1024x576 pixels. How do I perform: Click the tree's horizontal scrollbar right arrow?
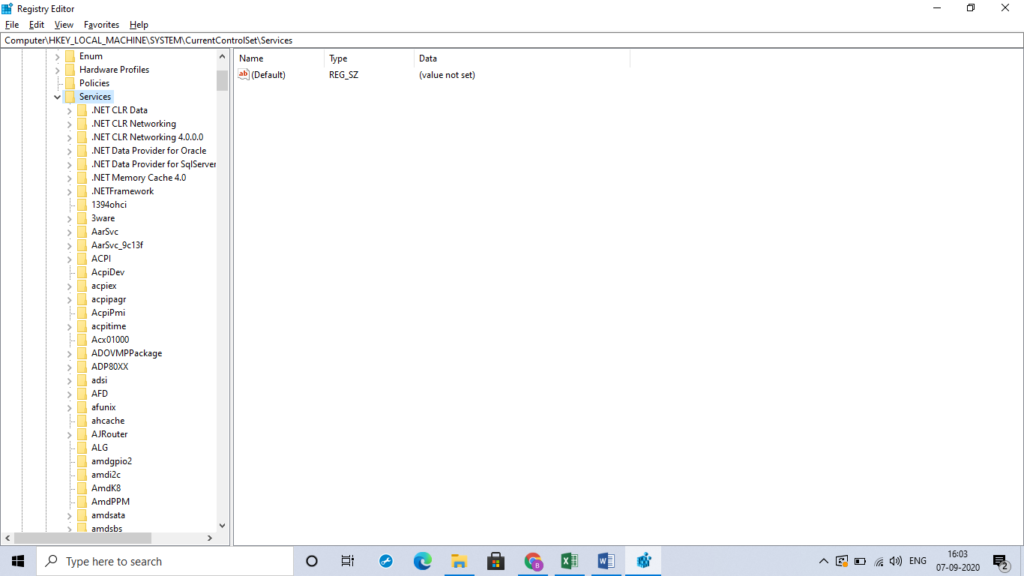coord(210,538)
